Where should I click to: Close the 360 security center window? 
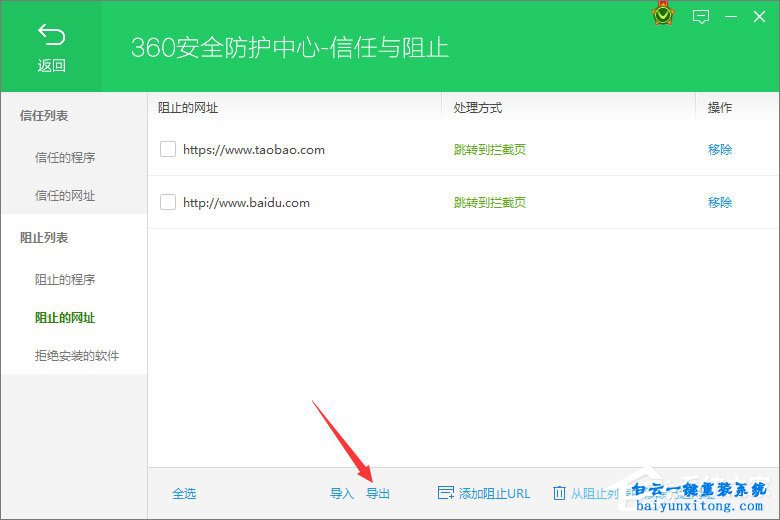pyautogui.click(x=761, y=17)
